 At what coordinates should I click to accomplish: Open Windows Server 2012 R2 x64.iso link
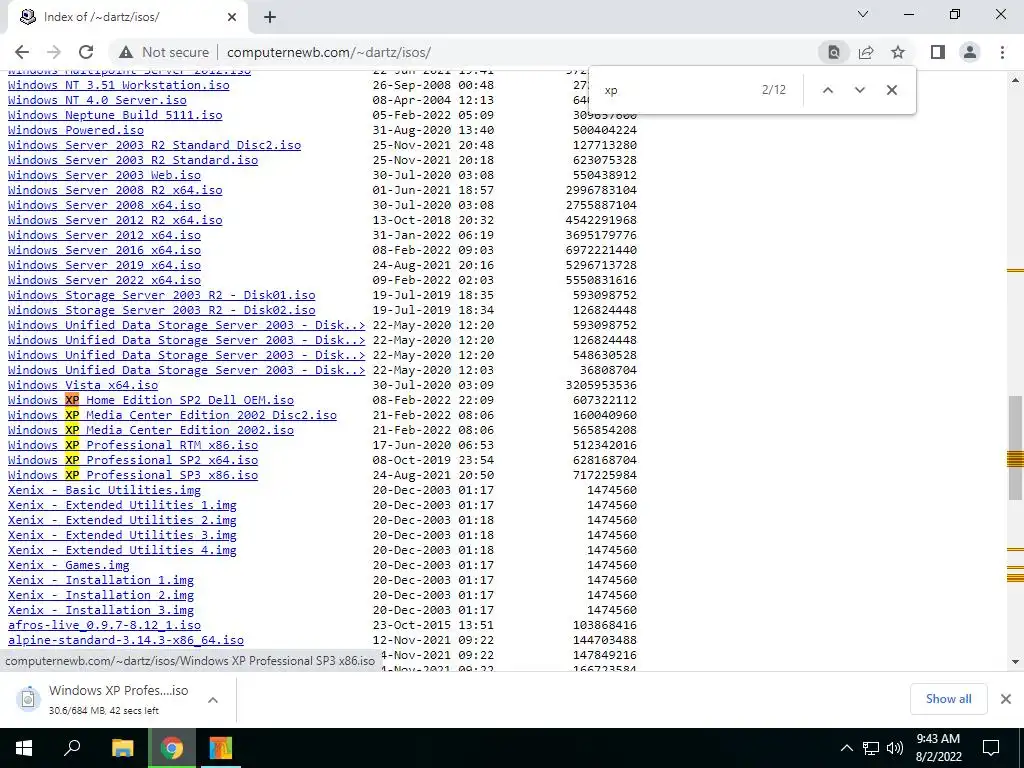[x=115, y=219]
